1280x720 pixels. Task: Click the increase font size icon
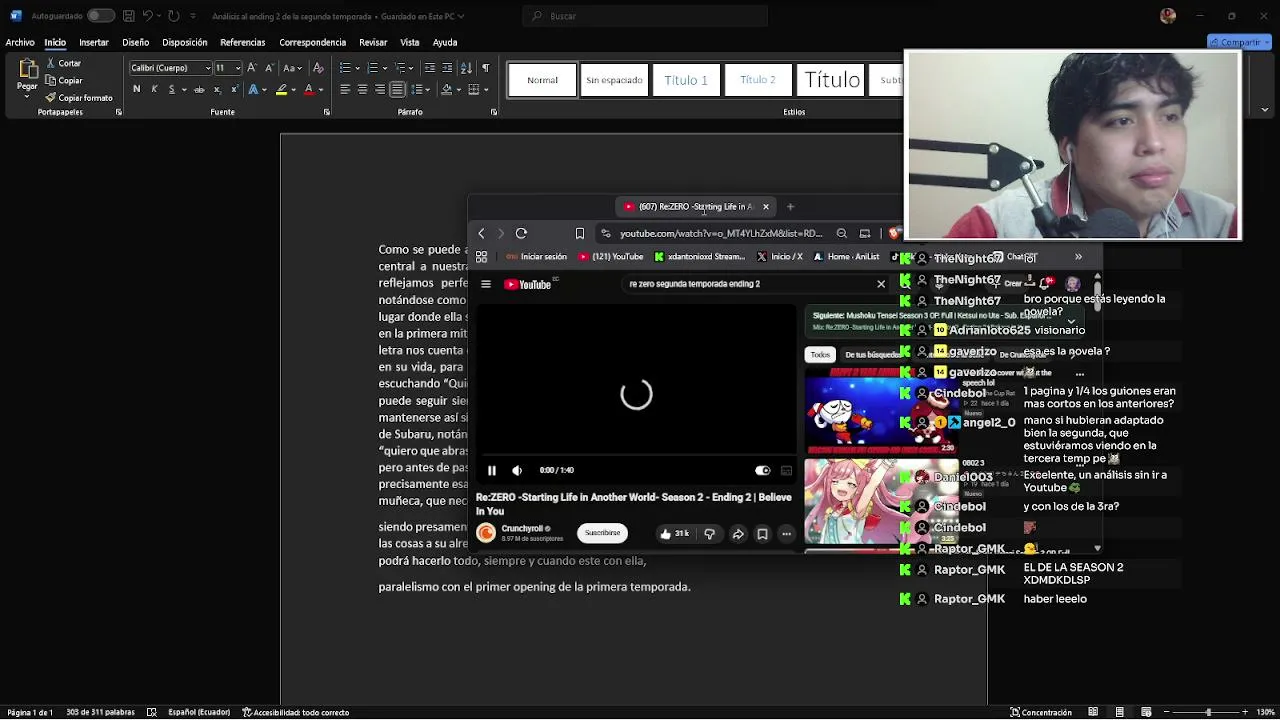pyautogui.click(x=252, y=68)
